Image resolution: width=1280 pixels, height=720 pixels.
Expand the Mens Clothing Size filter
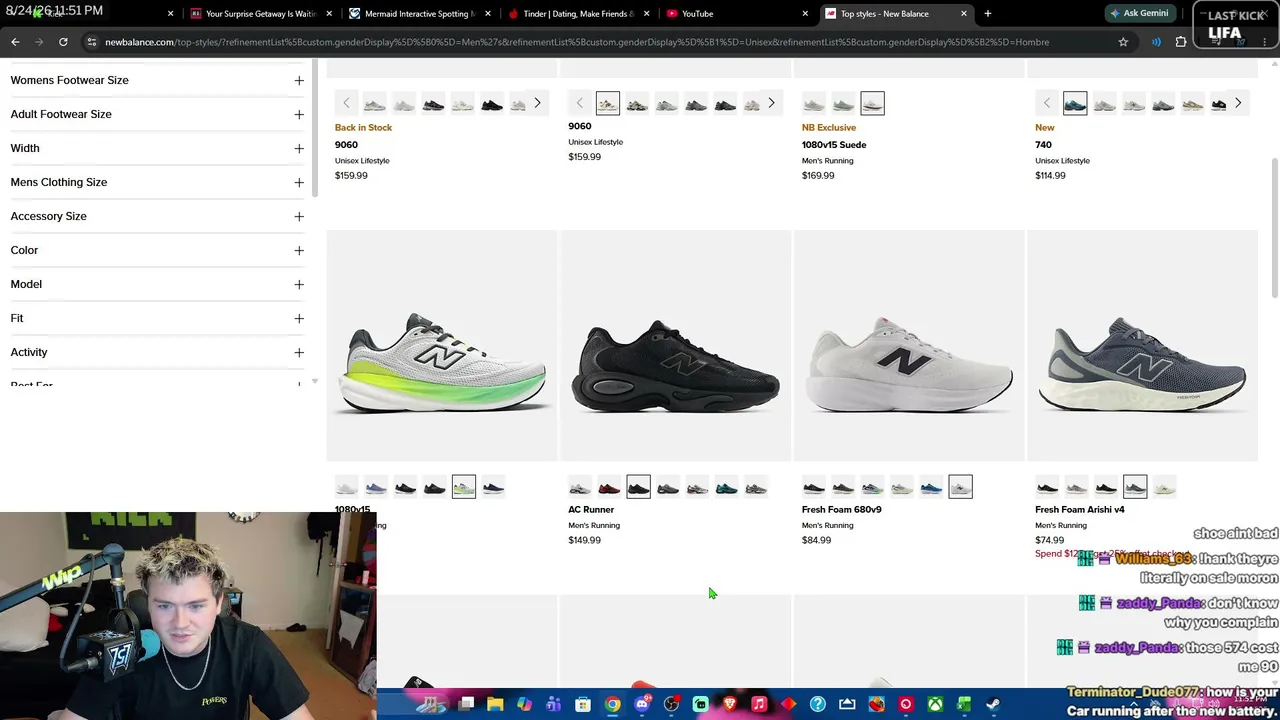[x=157, y=182]
